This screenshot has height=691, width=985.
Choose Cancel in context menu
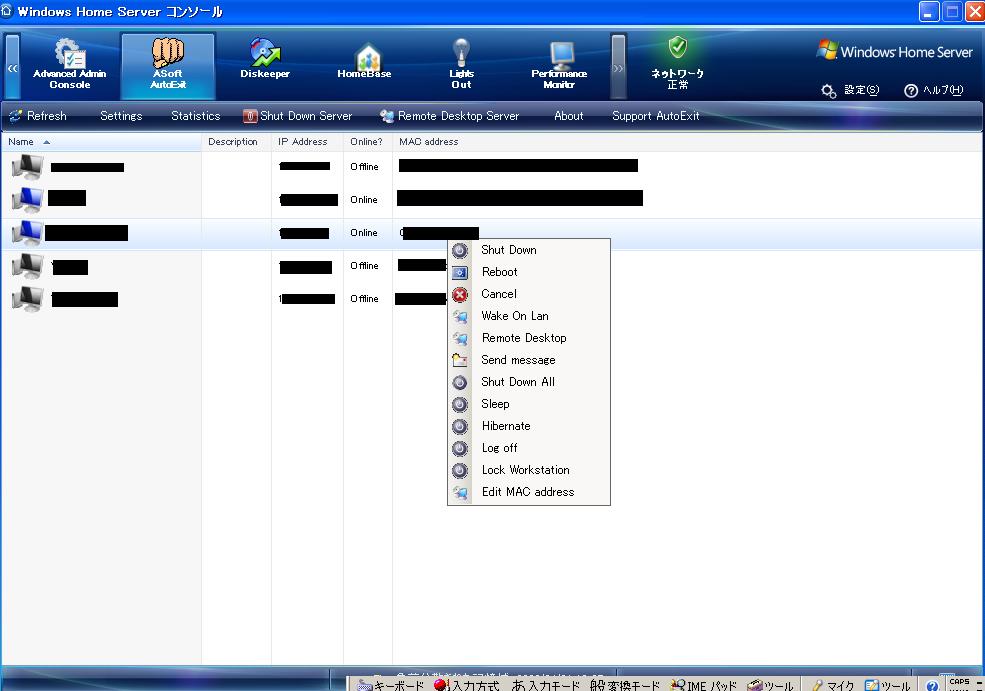coord(528,294)
